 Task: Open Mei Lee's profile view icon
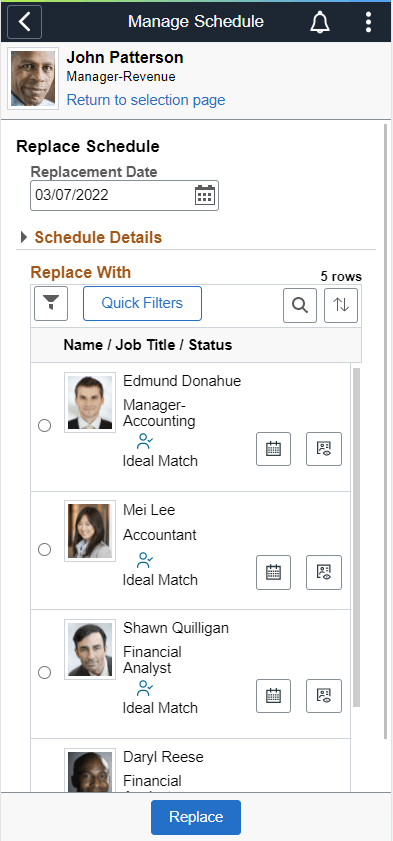(324, 572)
